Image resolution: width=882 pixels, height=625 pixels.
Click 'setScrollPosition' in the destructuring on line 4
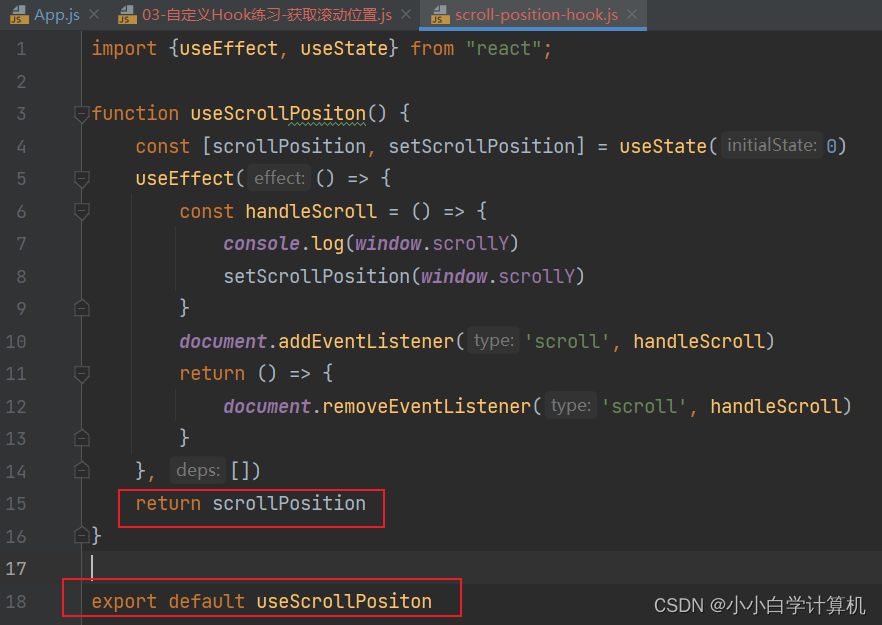pyautogui.click(x=482, y=146)
